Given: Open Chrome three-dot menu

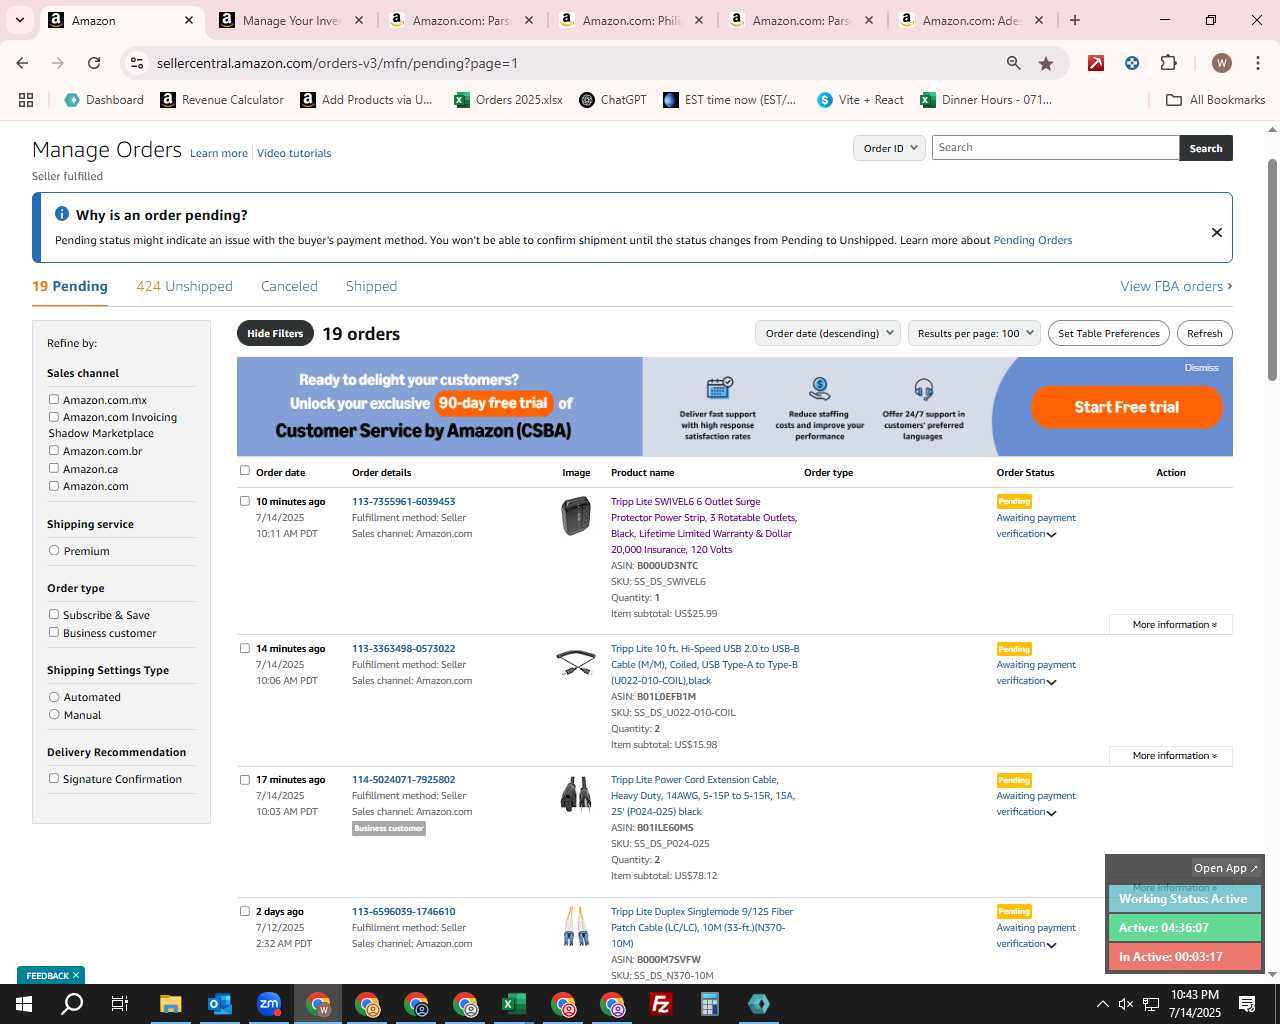Looking at the screenshot, I should 1256,63.
